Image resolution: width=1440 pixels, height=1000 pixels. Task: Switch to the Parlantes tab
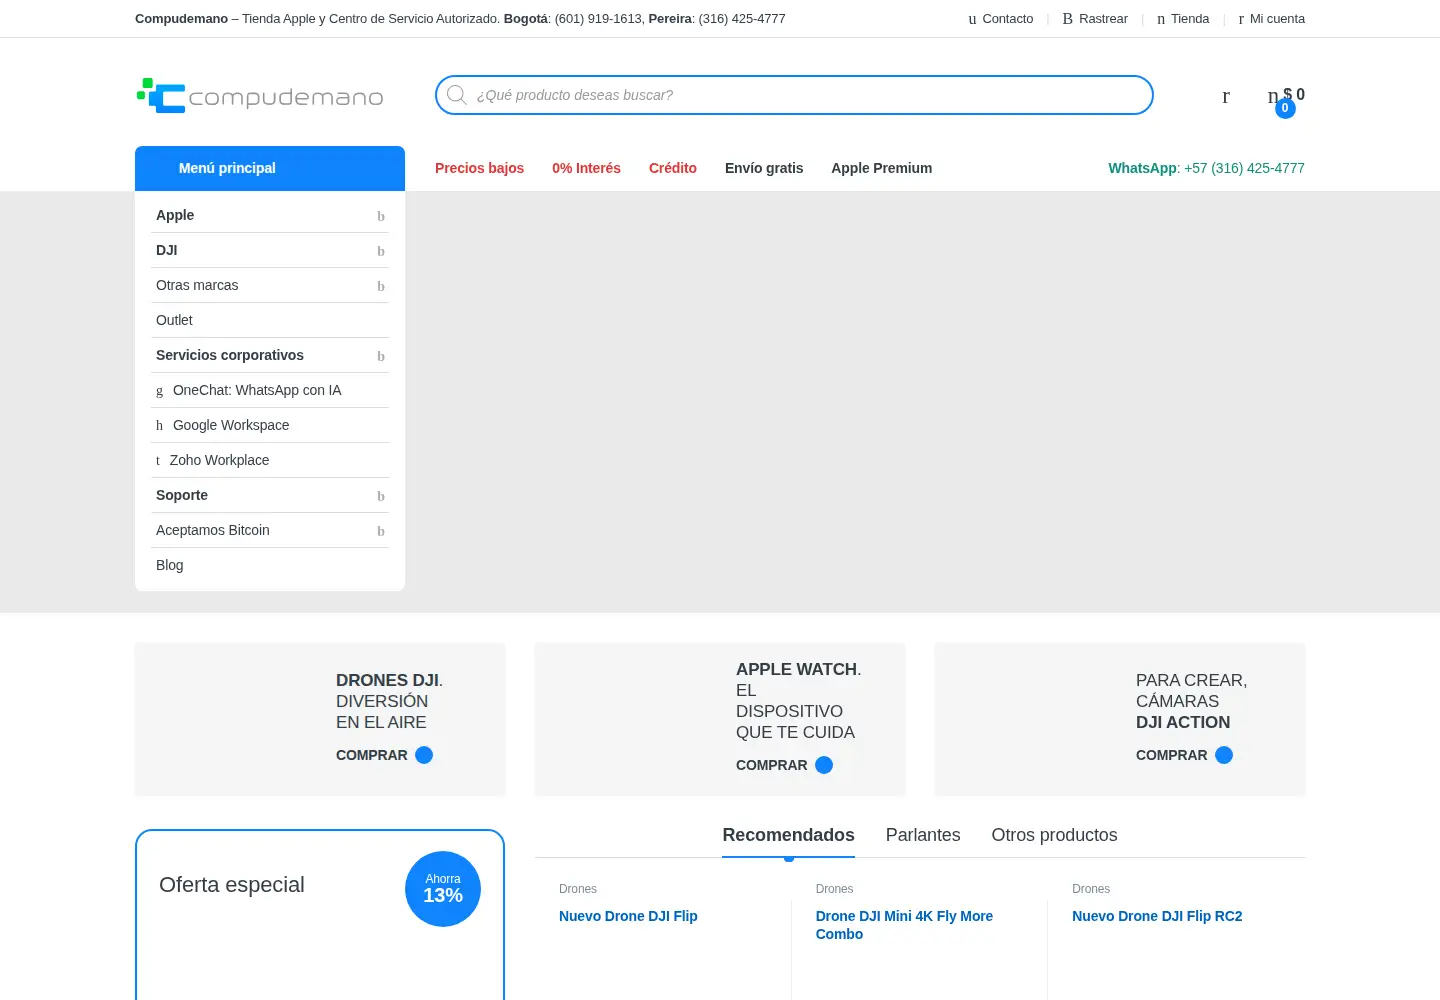coord(923,835)
